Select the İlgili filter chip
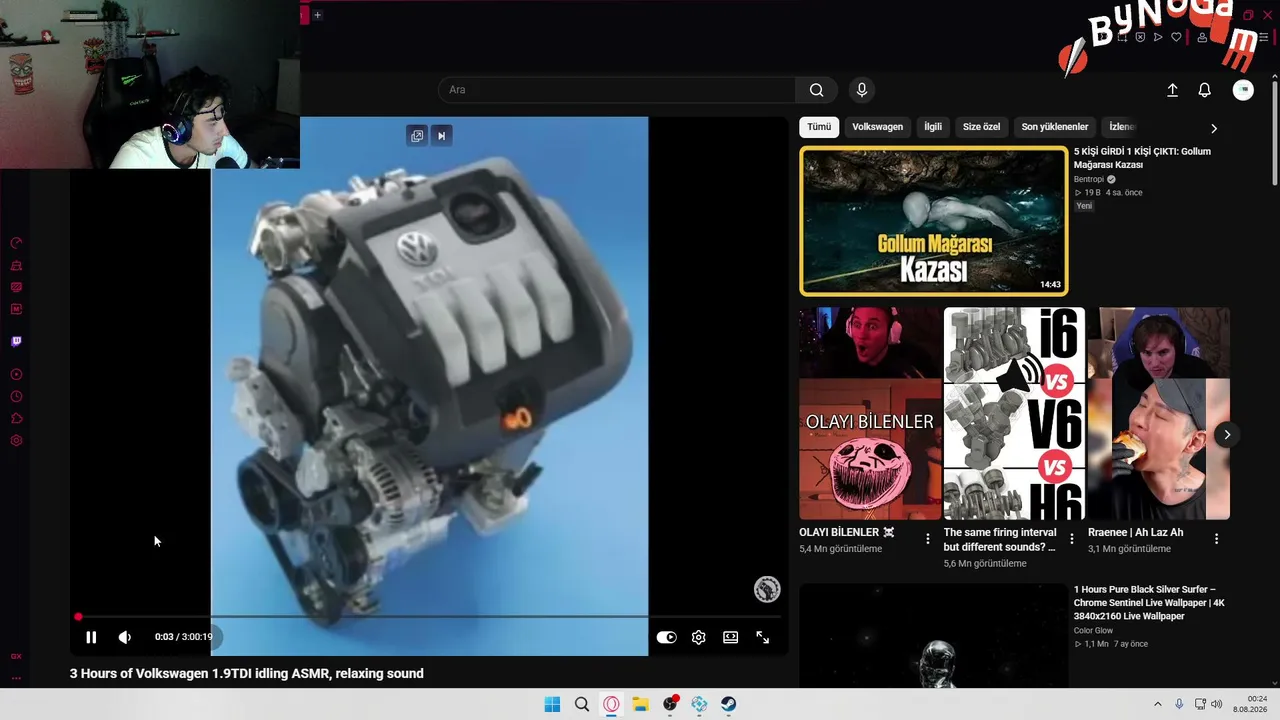This screenshot has height=720, width=1280. click(x=933, y=127)
